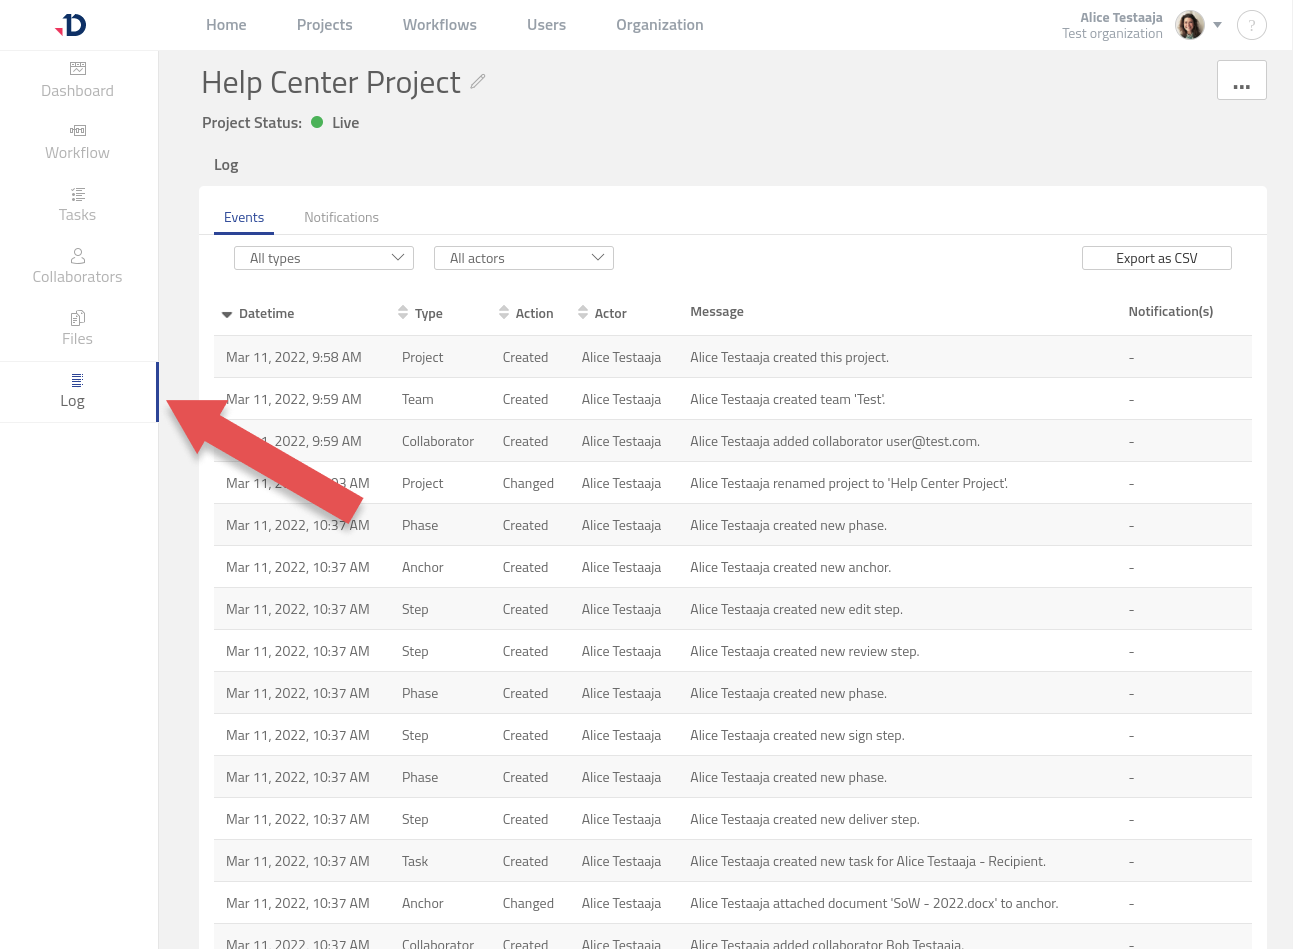1293x949 pixels.
Task: Open the Projects top menu
Action: (x=324, y=25)
